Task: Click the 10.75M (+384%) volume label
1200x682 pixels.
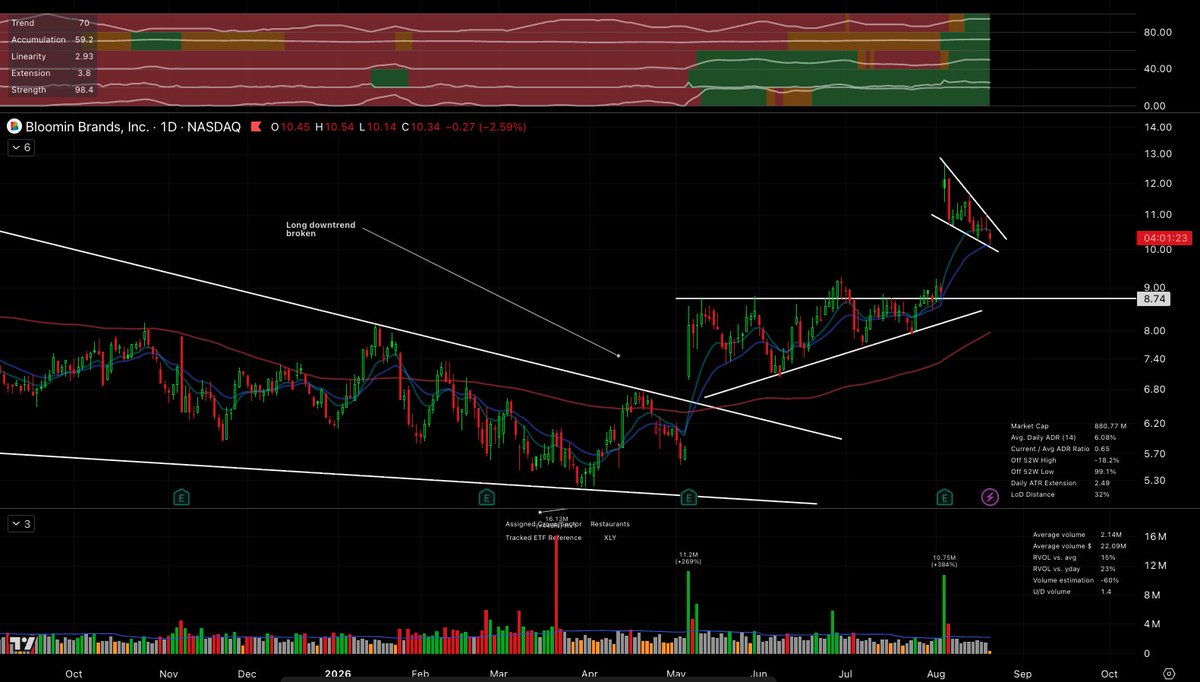Action: [943, 560]
